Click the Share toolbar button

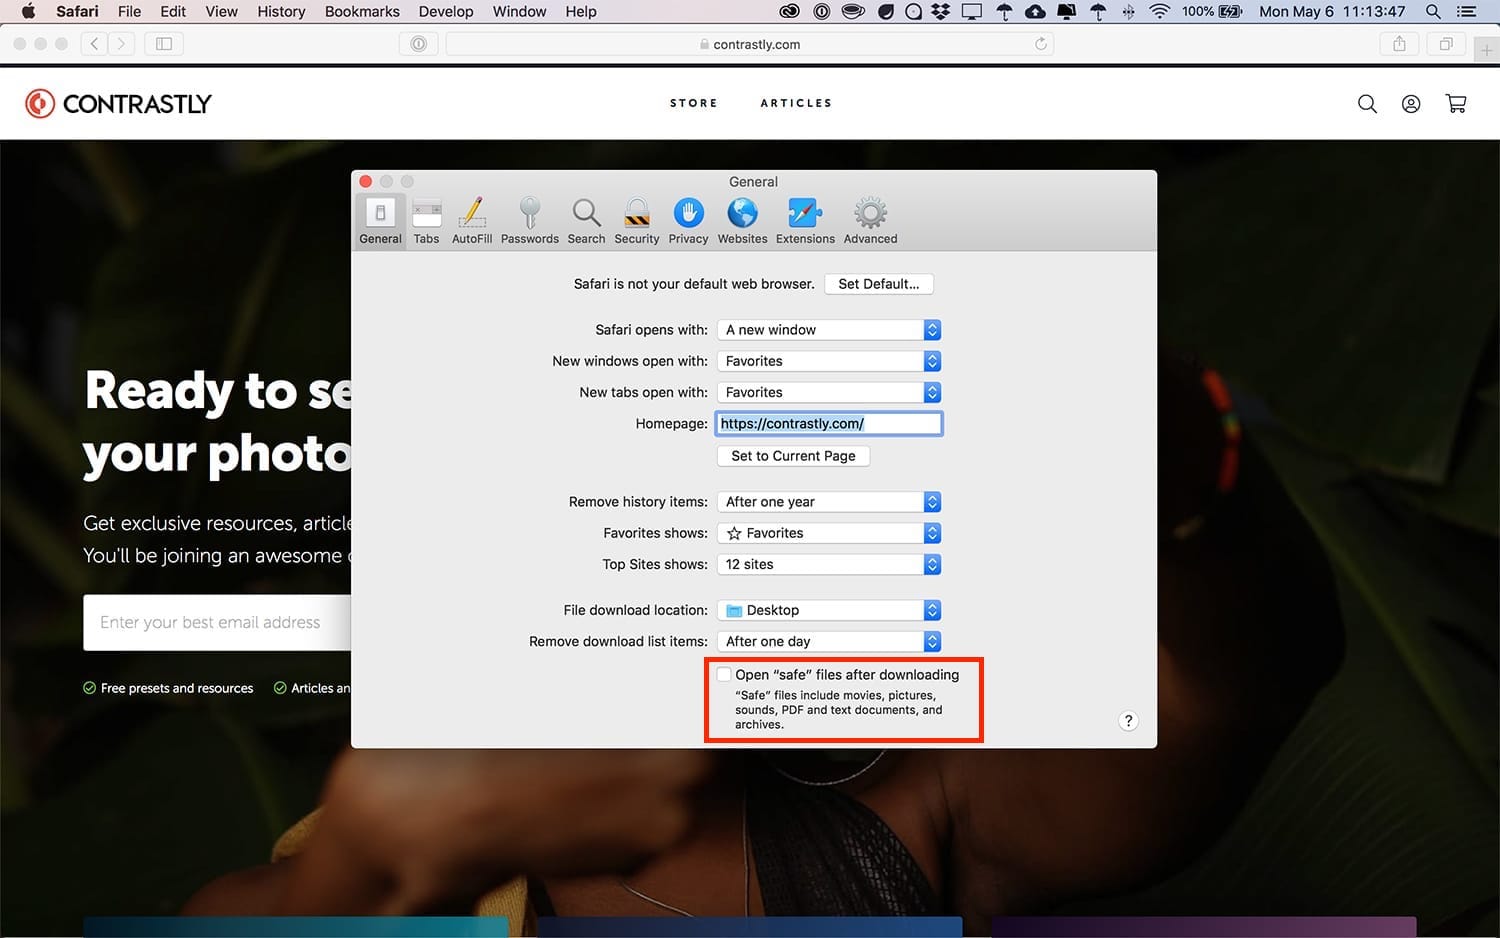pyautogui.click(x=1399, y=44)
